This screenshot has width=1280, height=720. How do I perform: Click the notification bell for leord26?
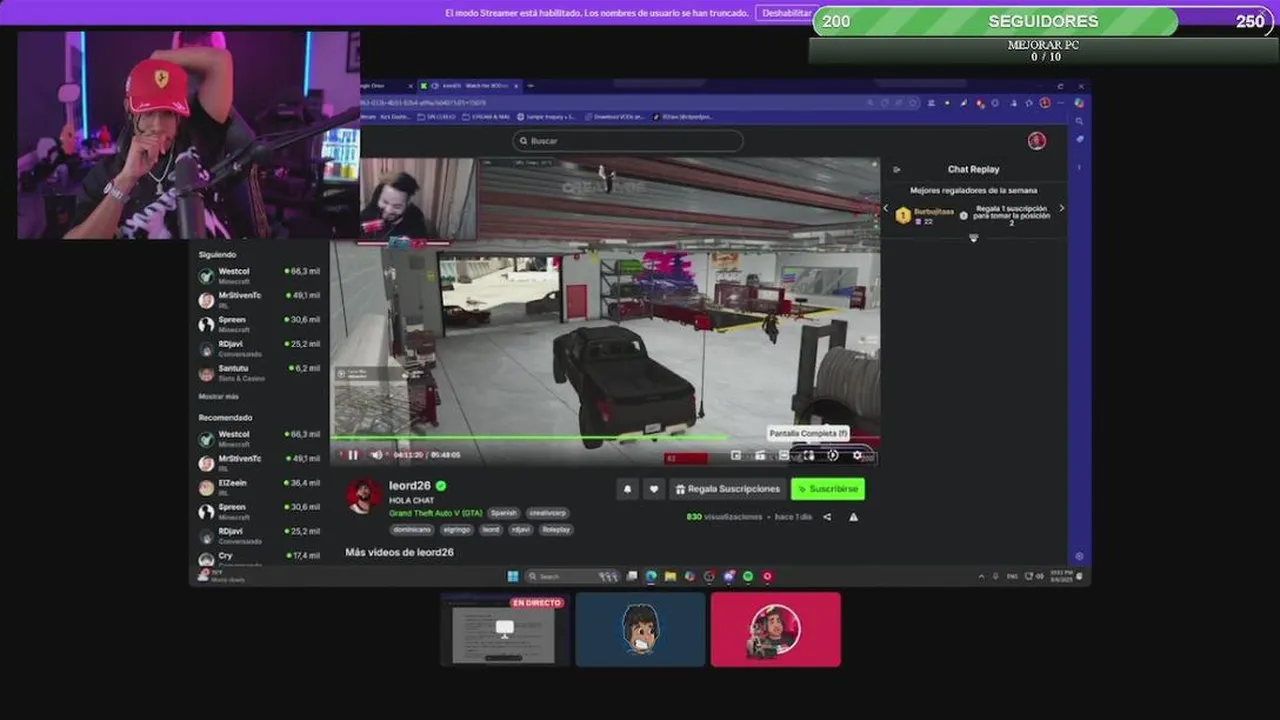click(x=628, y=489)
